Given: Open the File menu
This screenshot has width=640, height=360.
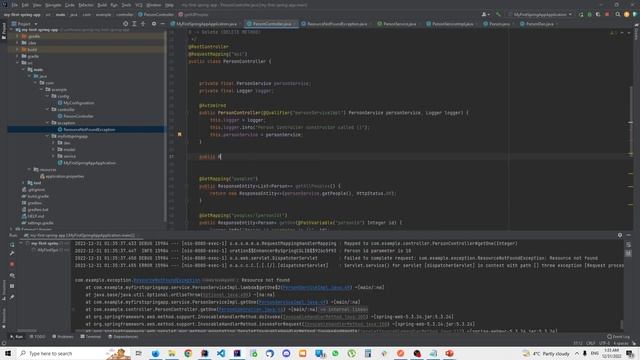Looking at the screenshot, I should pyautogui.click(x=15, y=5).
